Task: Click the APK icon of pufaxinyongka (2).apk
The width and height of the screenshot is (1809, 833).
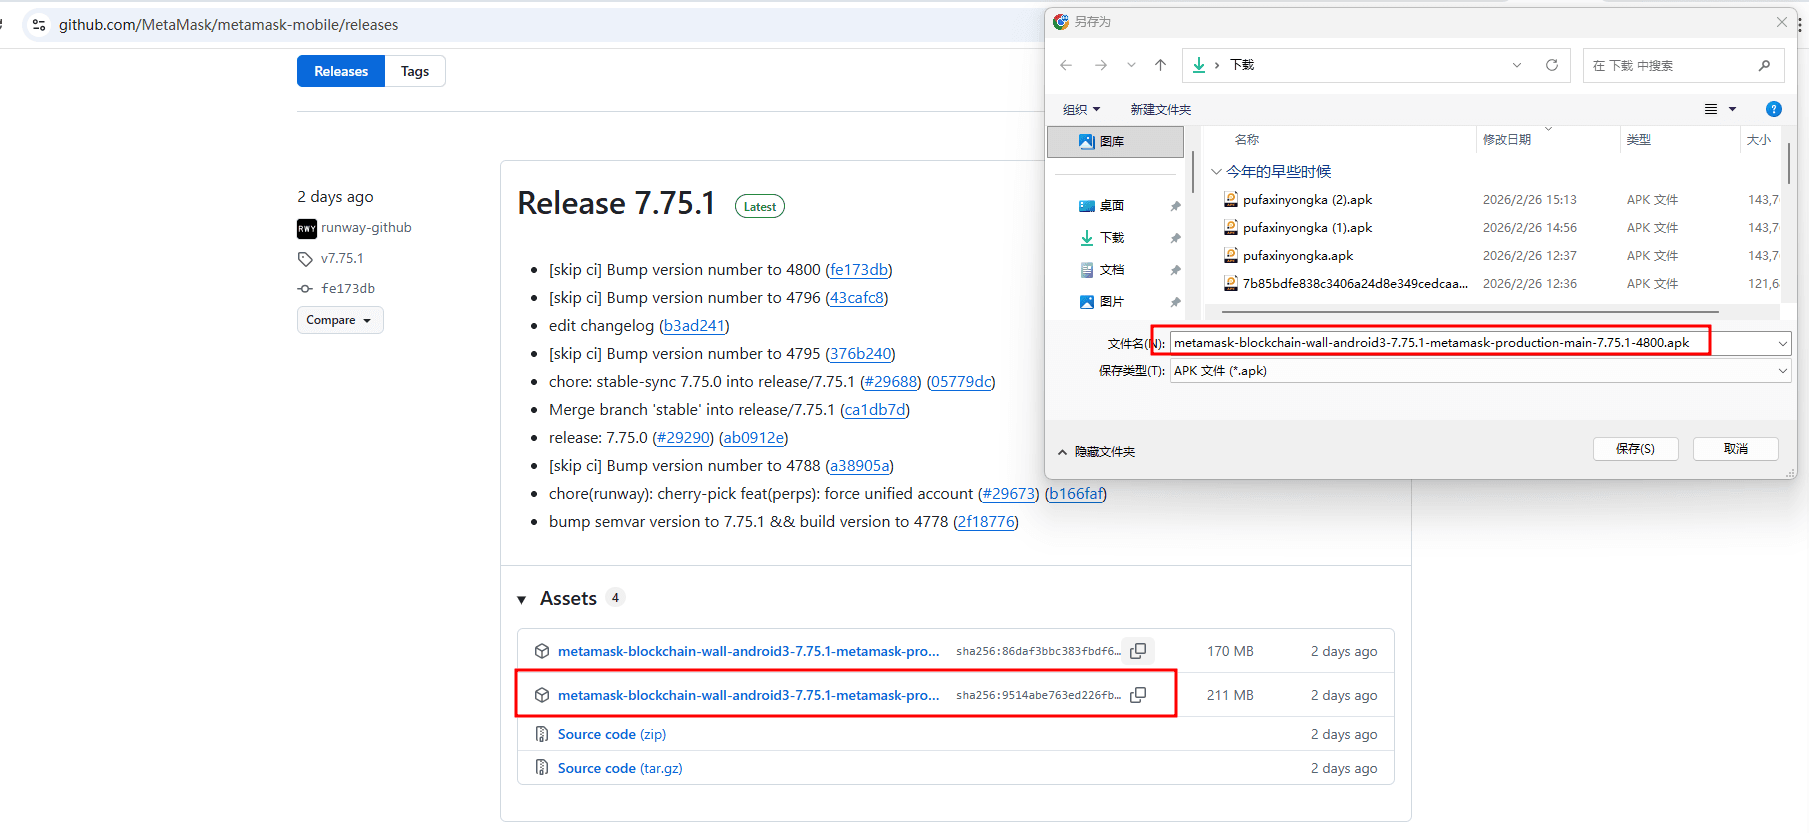Action: [1231, 200]
